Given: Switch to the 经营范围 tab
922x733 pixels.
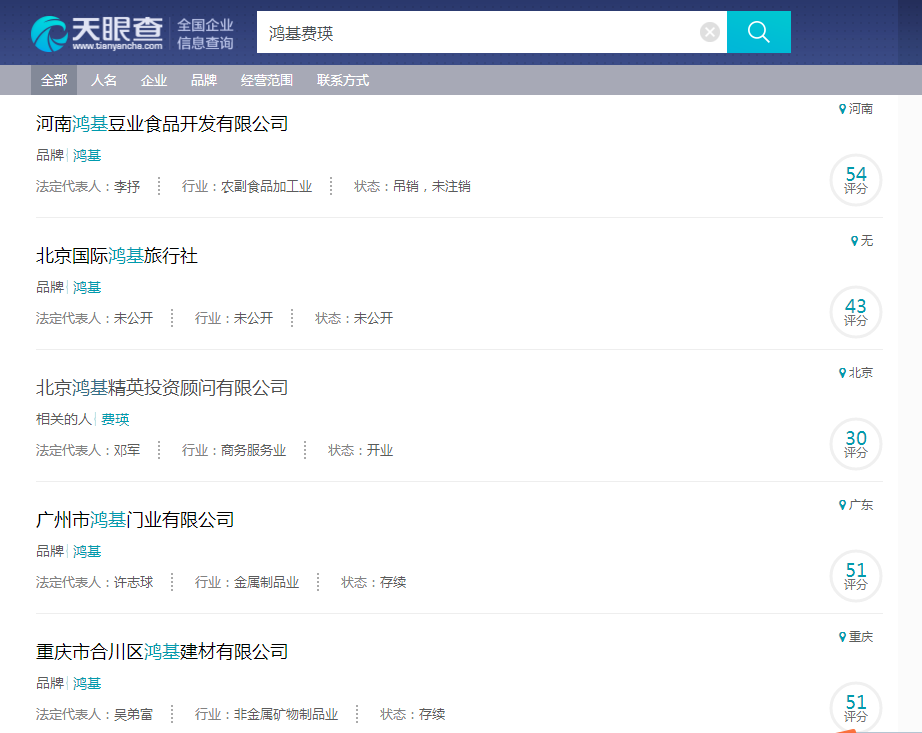Looking at the screenshot, I should tap(267, 80).
